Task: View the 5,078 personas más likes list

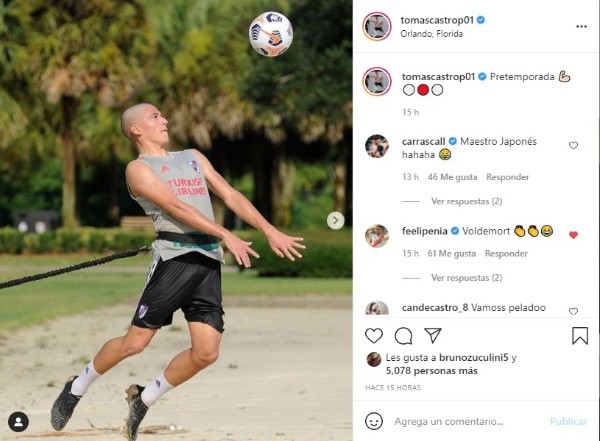Action: coord(432,371)
